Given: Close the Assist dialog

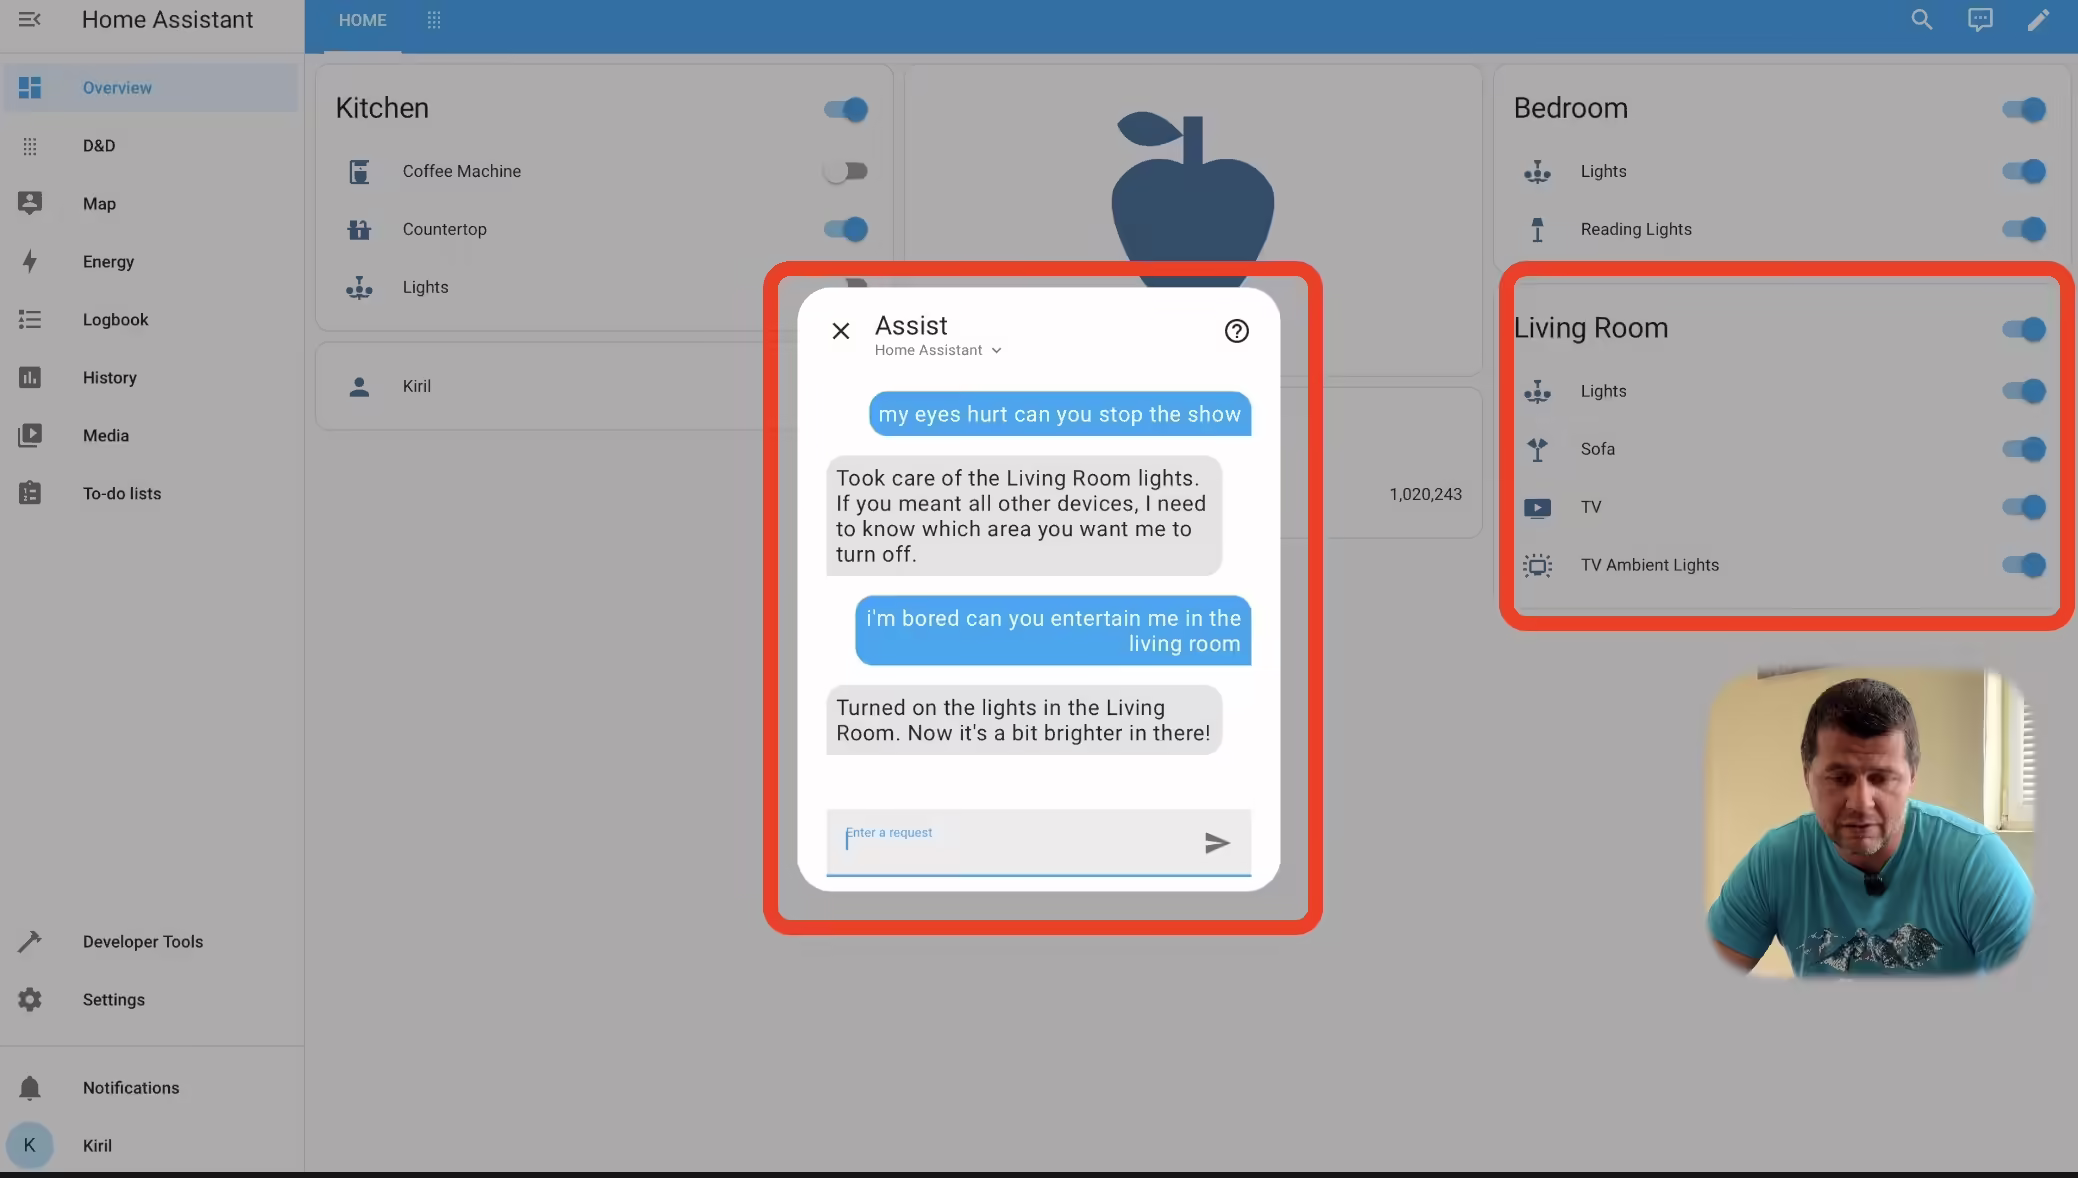Looking at the screenshot, I should tap(841, 331).
